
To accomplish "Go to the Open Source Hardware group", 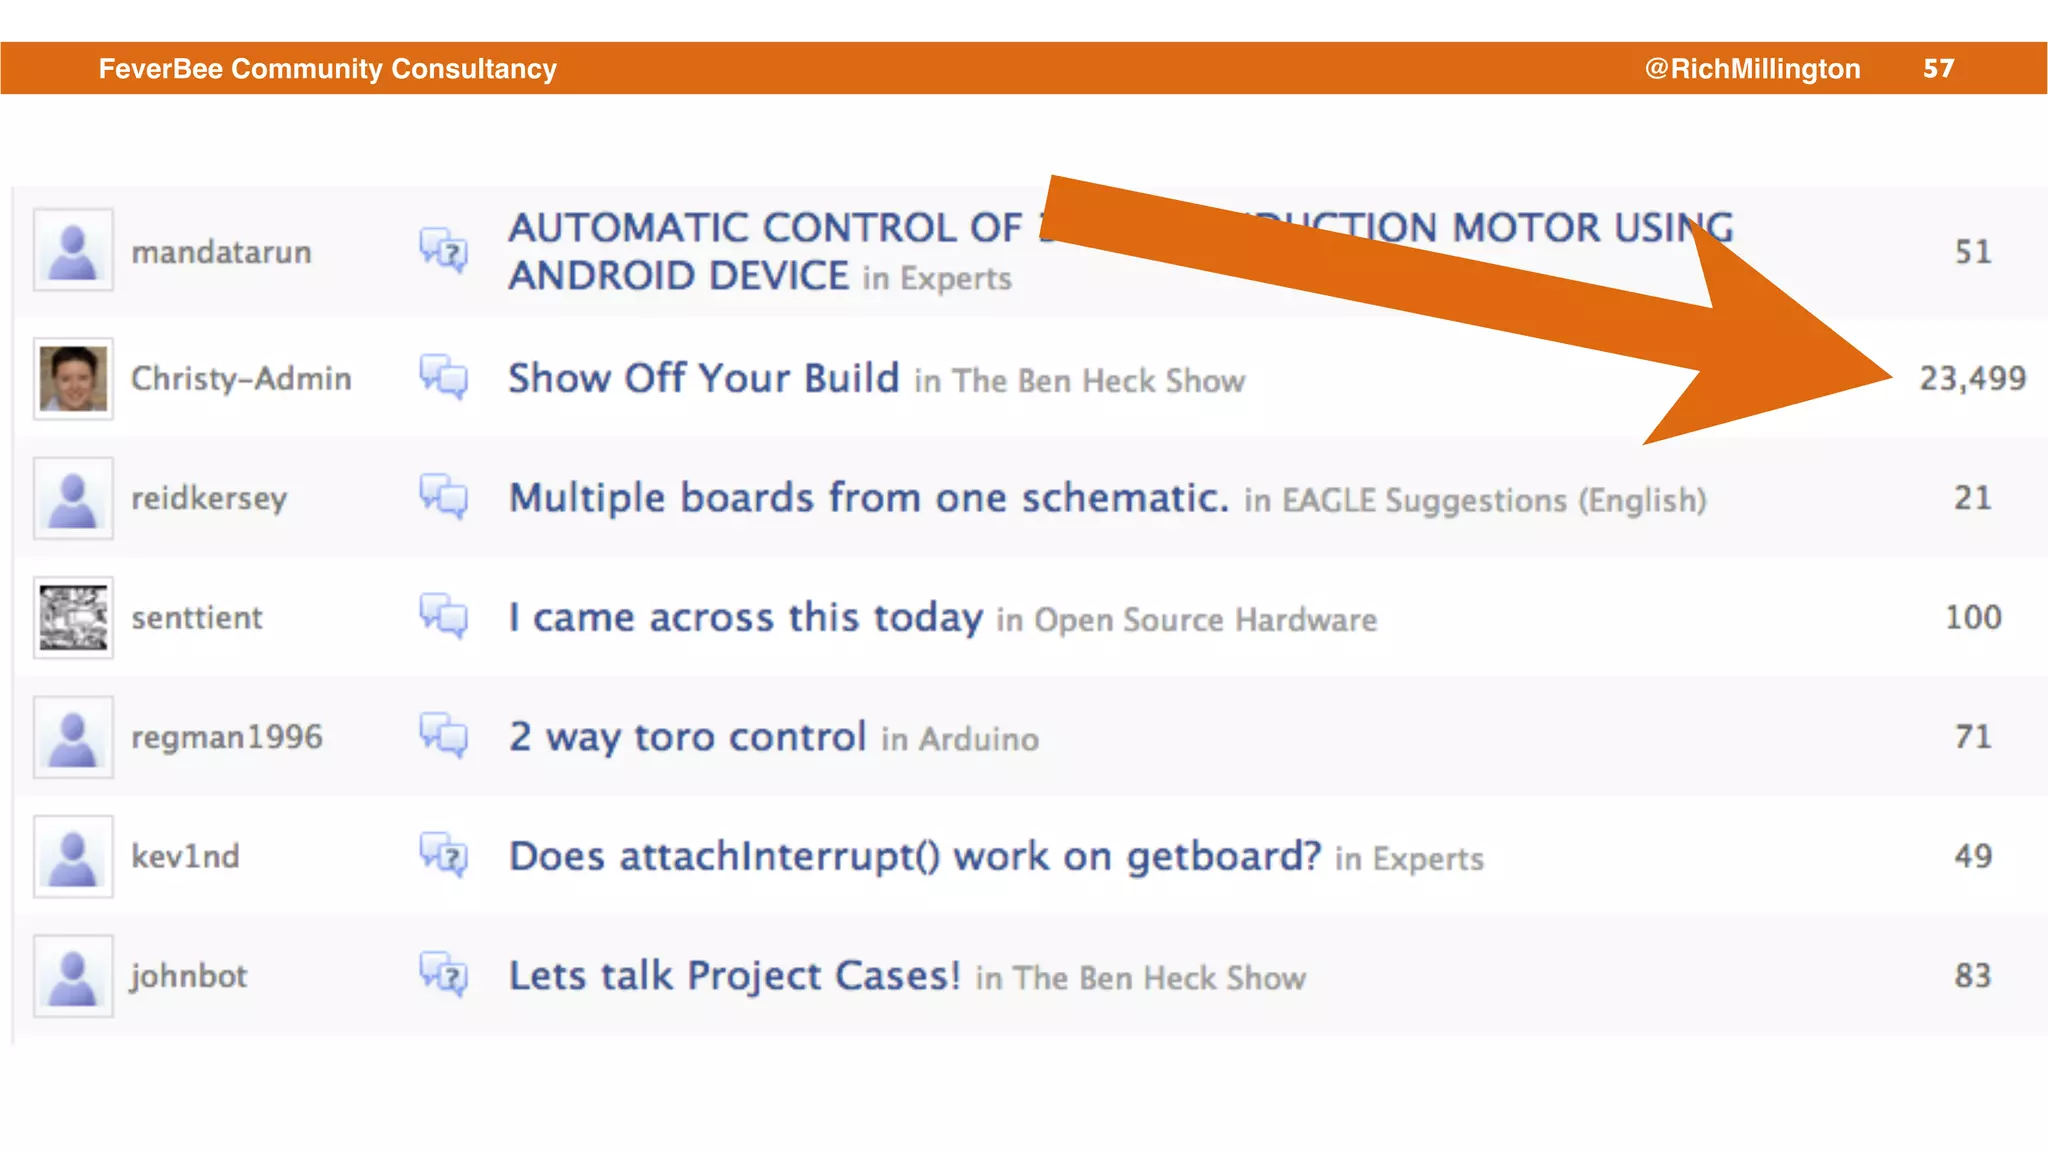I will click(1205, 620).
